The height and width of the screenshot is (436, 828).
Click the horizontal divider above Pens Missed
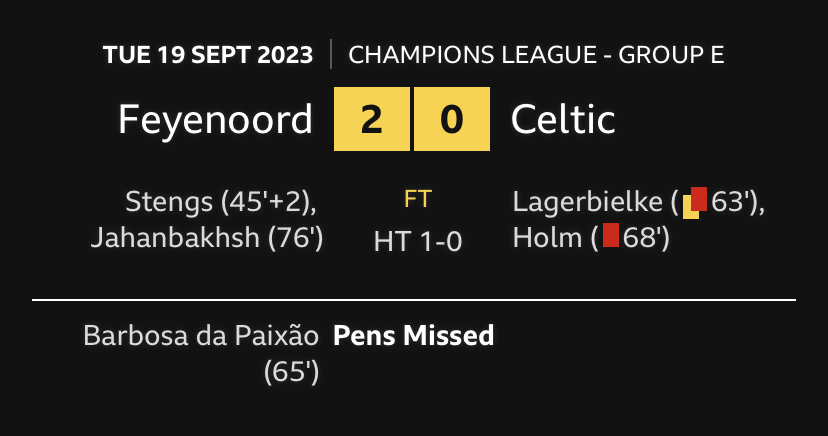pyautogui.click(x=414, y=299)
